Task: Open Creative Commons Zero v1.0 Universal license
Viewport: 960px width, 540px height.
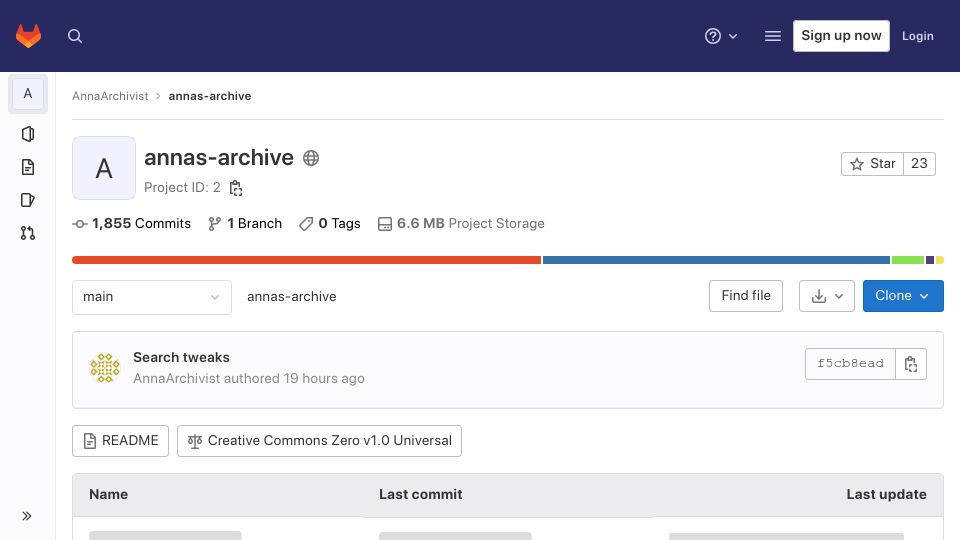Action: [320, 441]
